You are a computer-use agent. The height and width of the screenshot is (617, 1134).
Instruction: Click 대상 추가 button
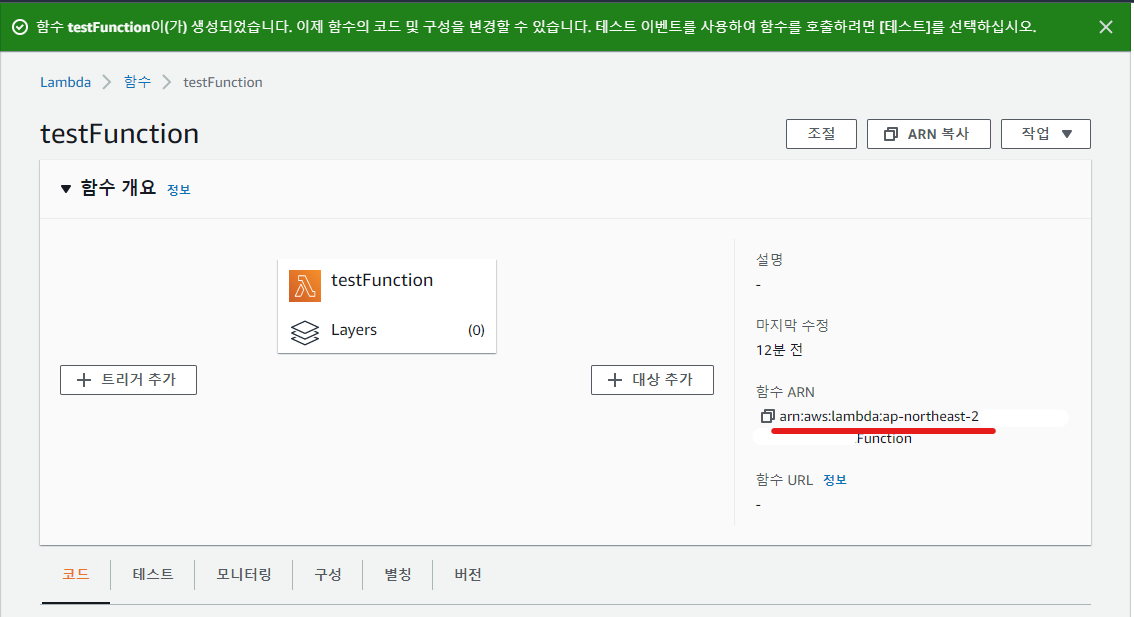652,380
